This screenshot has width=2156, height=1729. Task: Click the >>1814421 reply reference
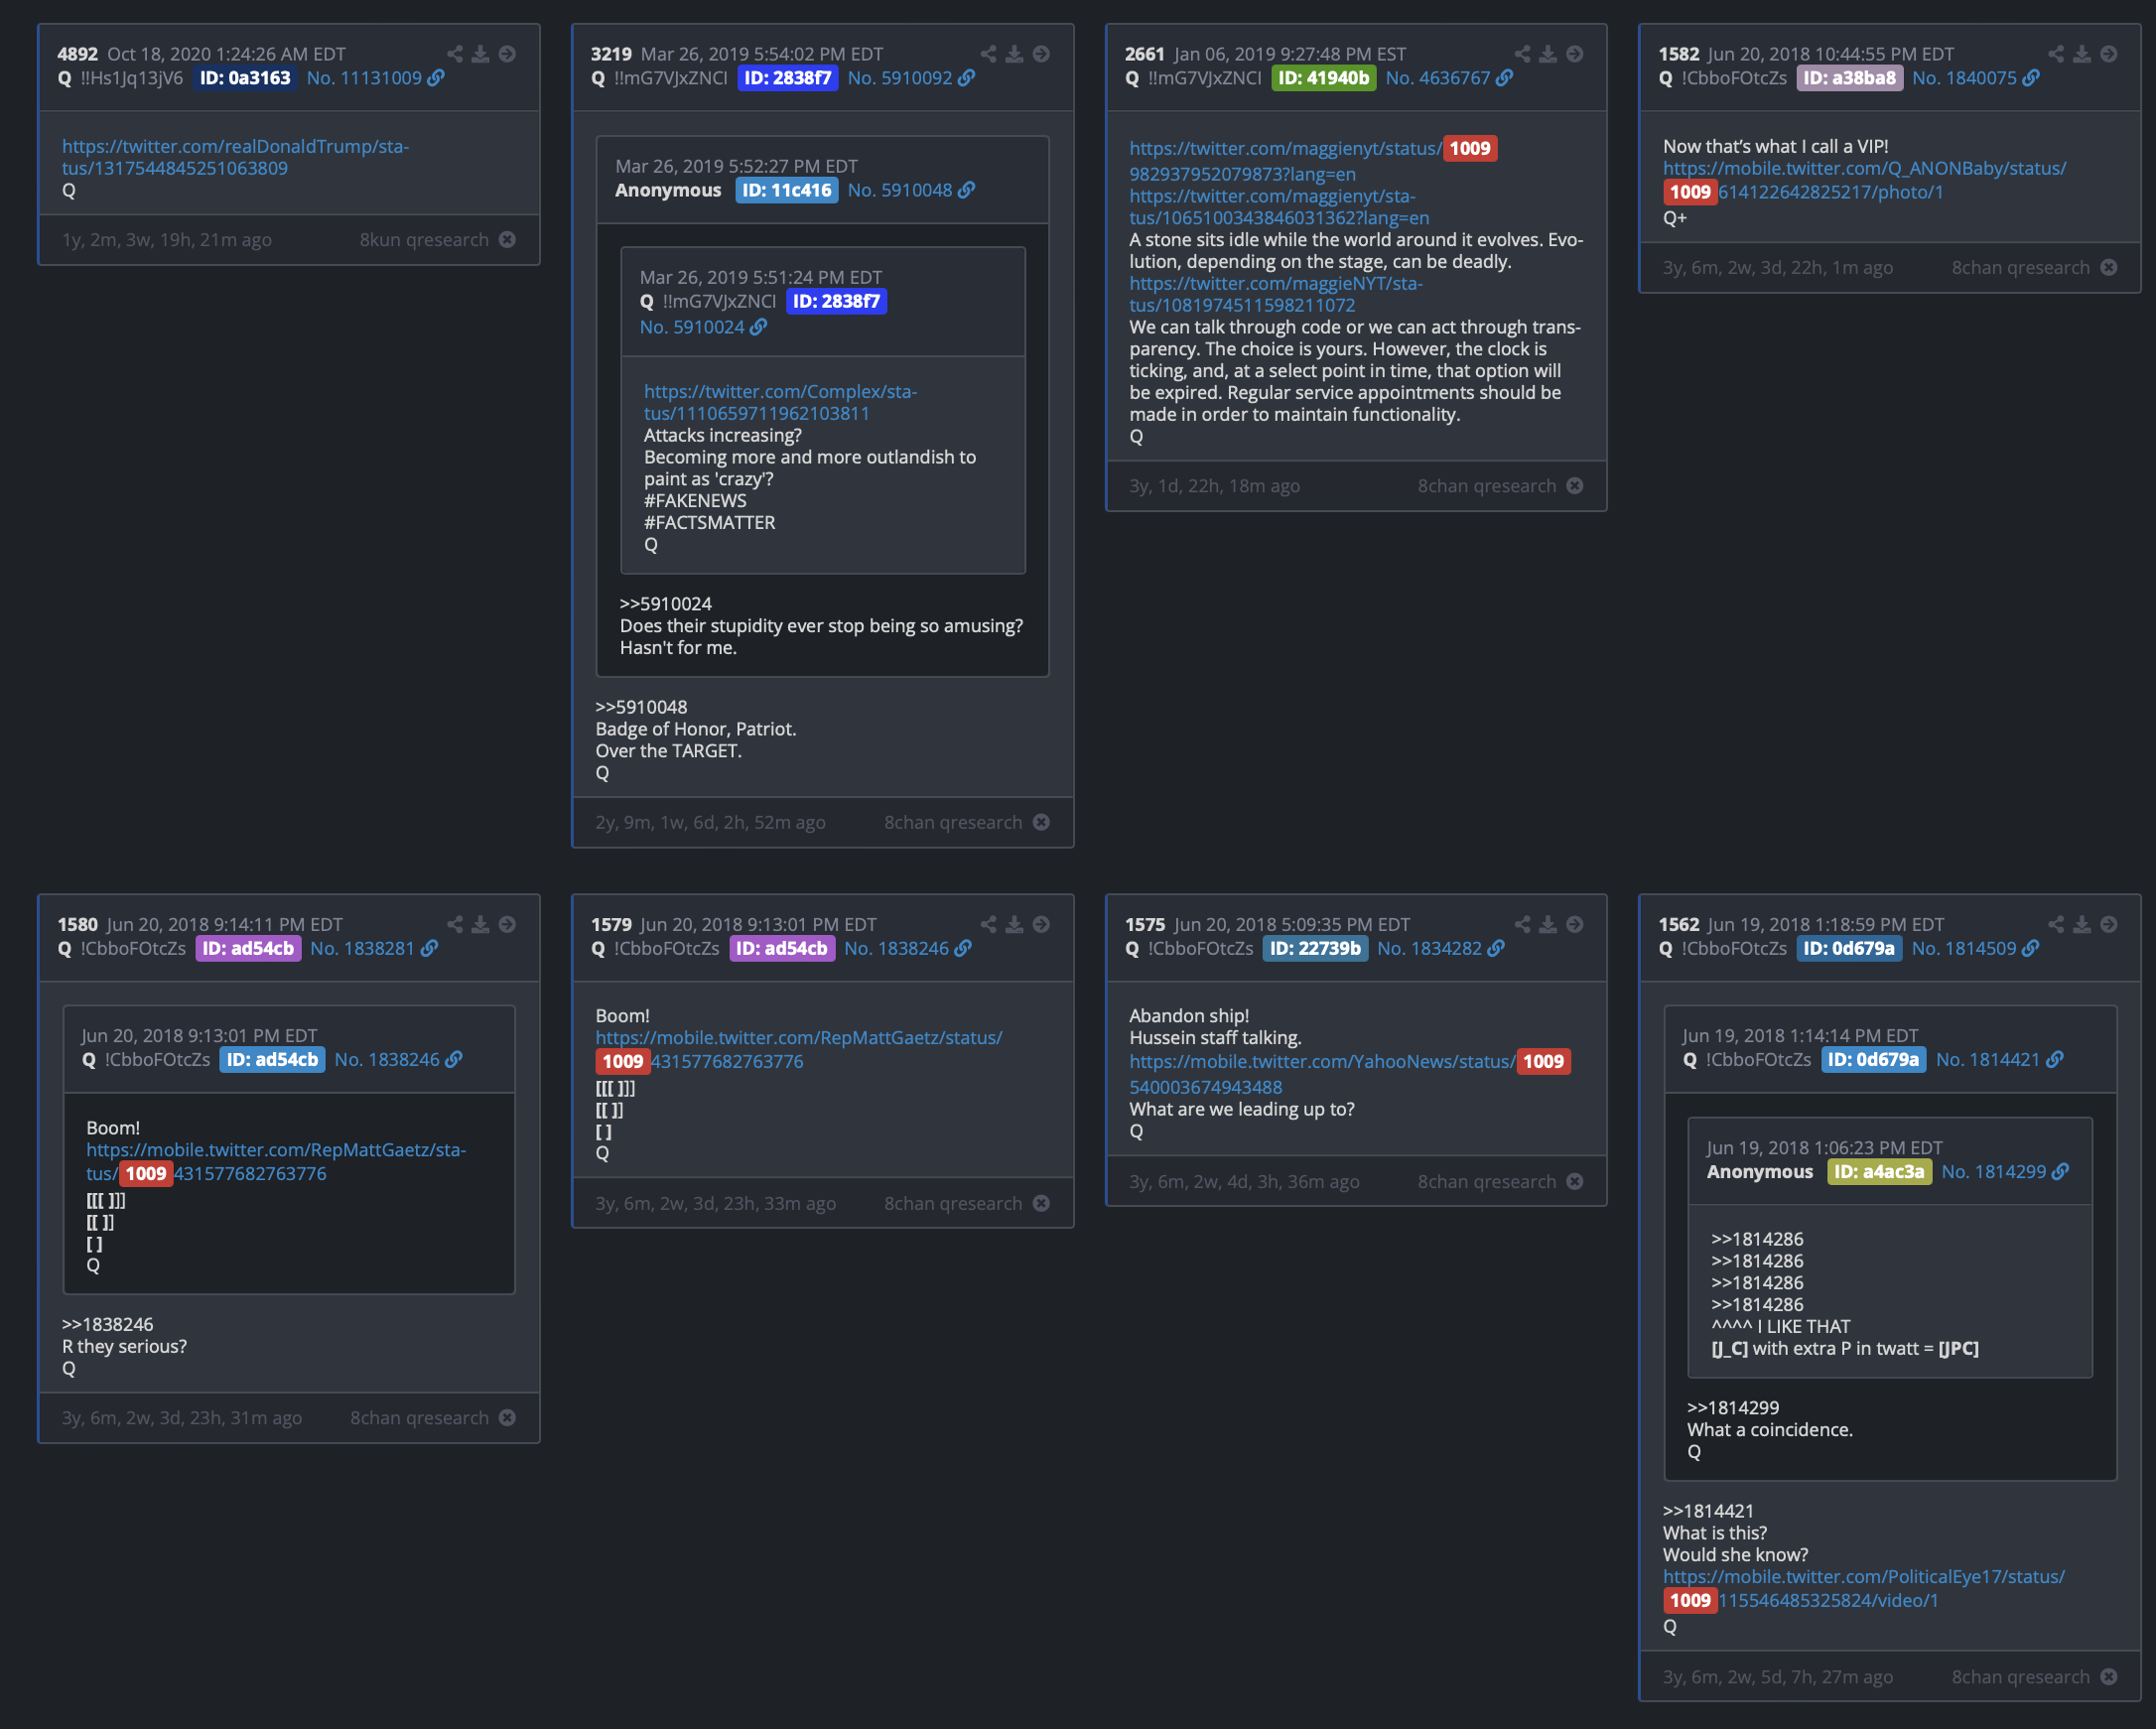pyautogui.click(x=1709, y=1511)
